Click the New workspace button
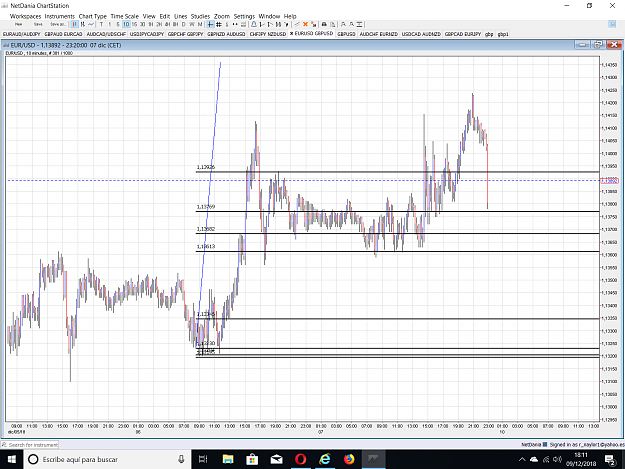625x469 pixels. pyautogui.click(x=19, y=24)
